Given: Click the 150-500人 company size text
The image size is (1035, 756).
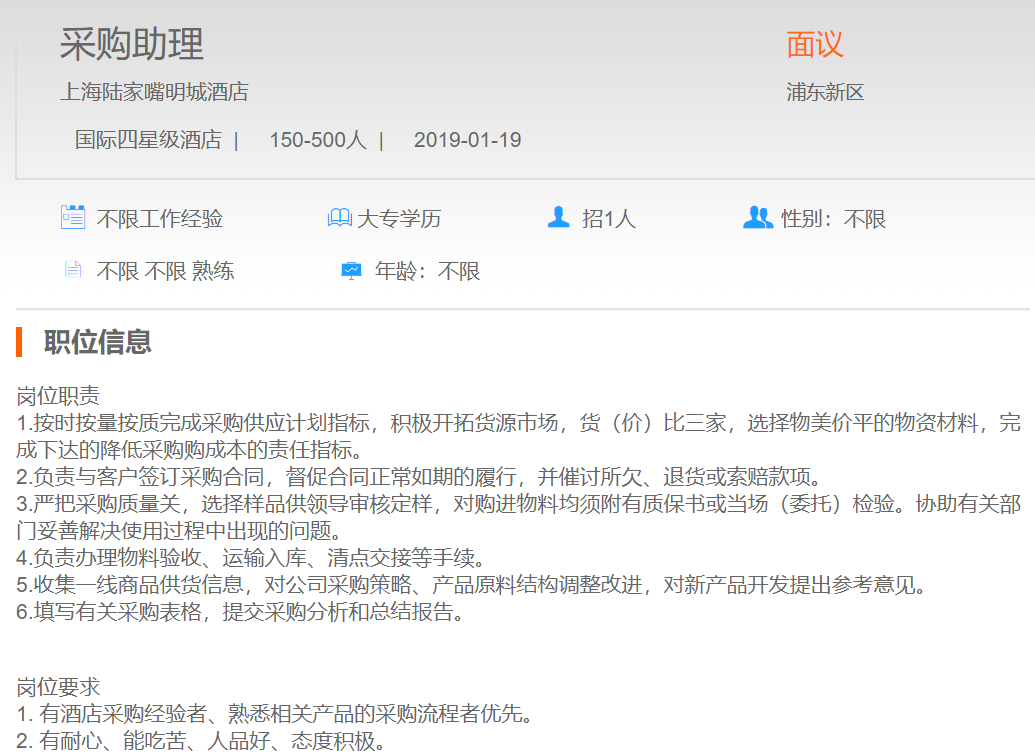Looking at the screenshot, I should 317,140.
